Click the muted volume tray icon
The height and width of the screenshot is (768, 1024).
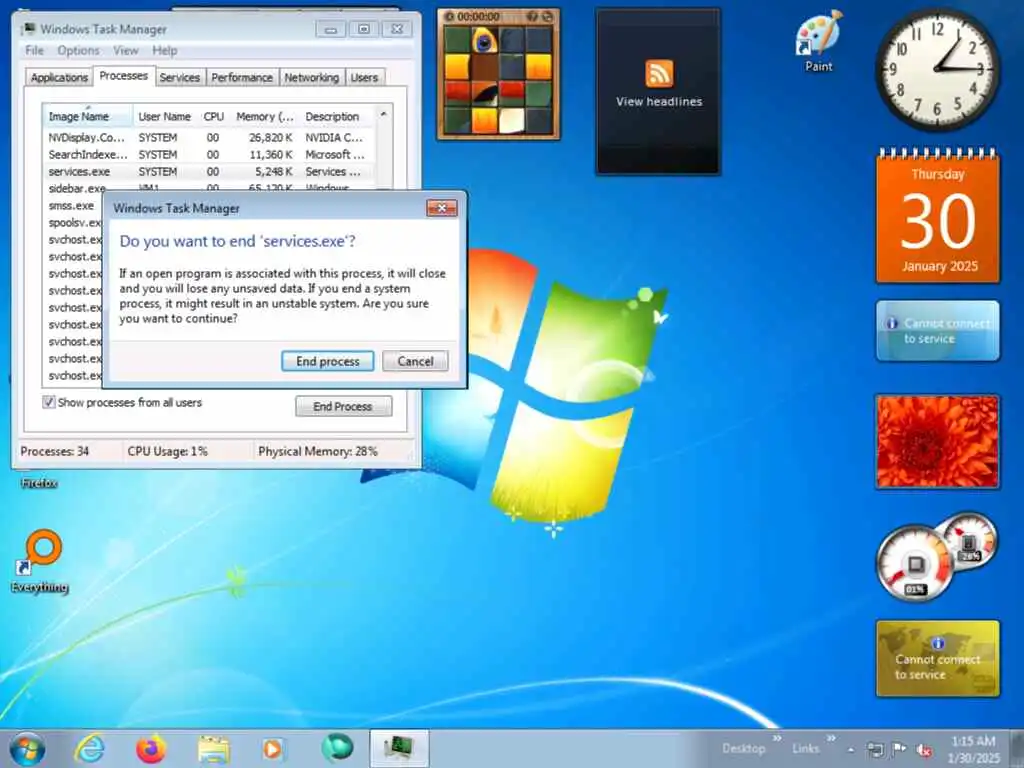click(x=924, y=750)
